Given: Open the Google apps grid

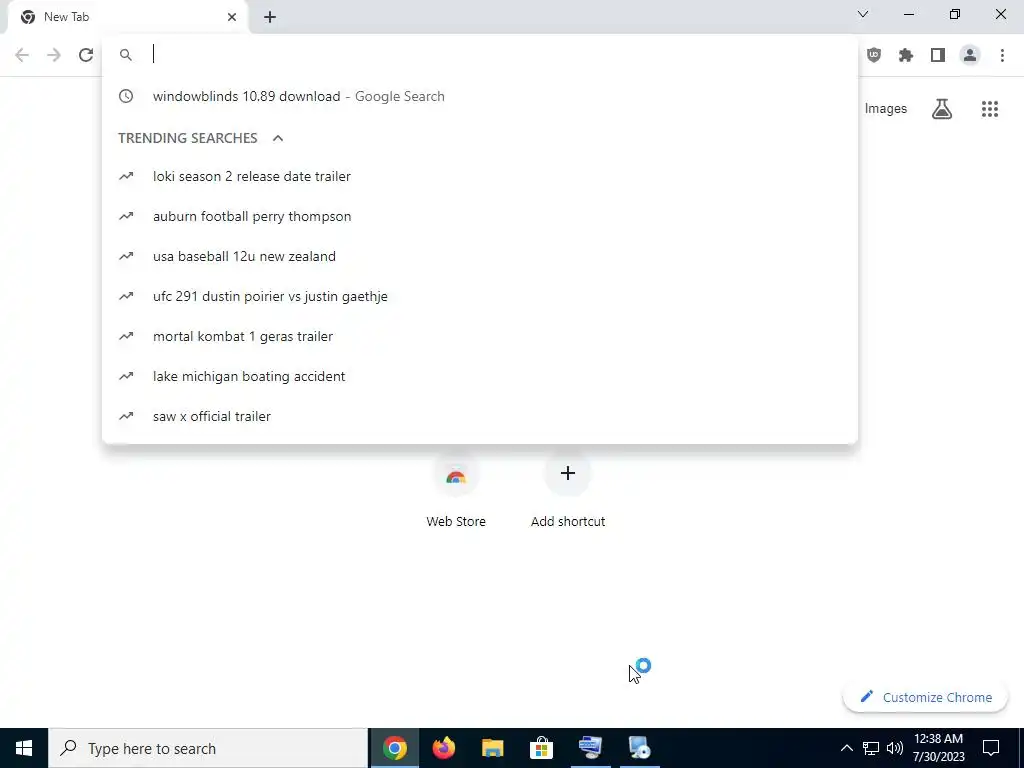Looking at the screenshot, I should pyautogui.click(x=990, y=109).
